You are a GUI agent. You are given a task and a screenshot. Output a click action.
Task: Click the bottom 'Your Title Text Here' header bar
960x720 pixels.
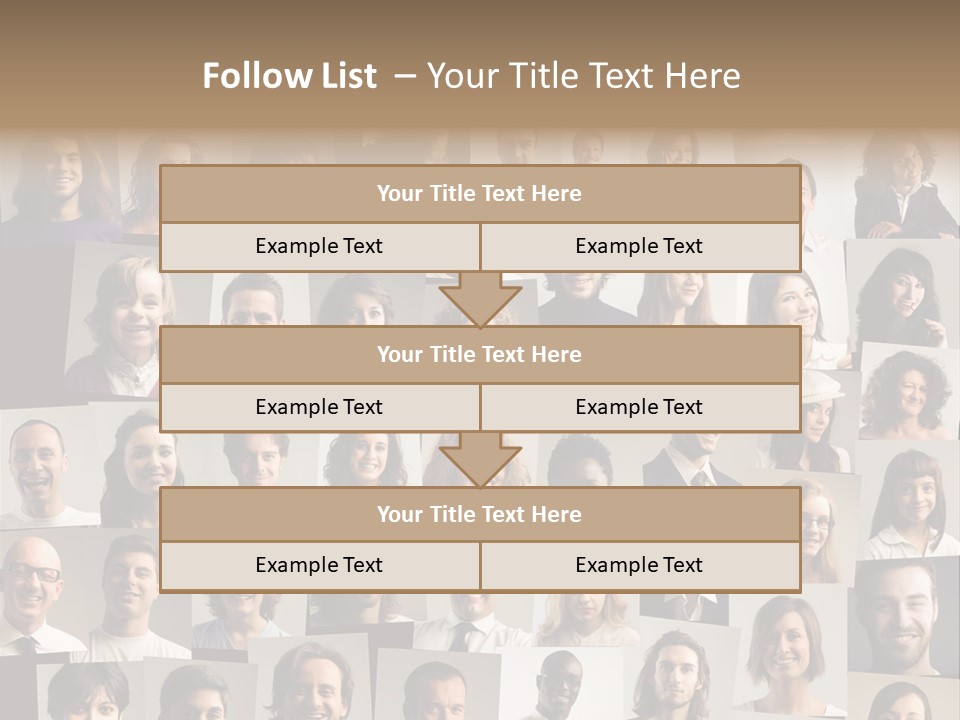(479, 515)
